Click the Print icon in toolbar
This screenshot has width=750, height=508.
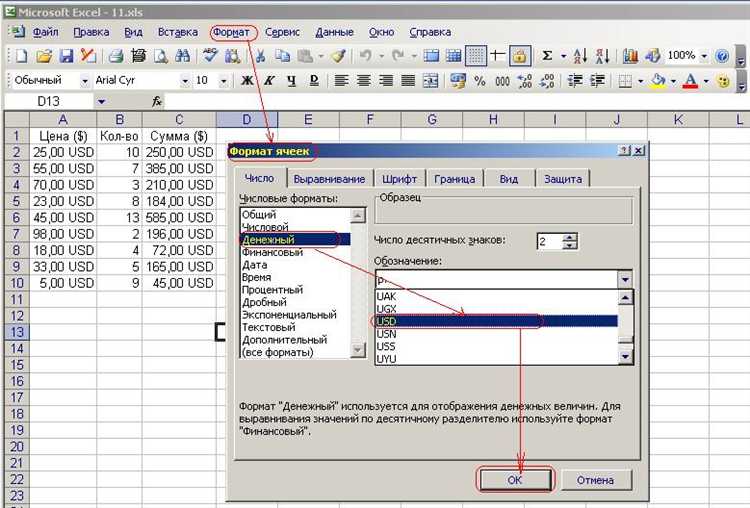[115, 56]
